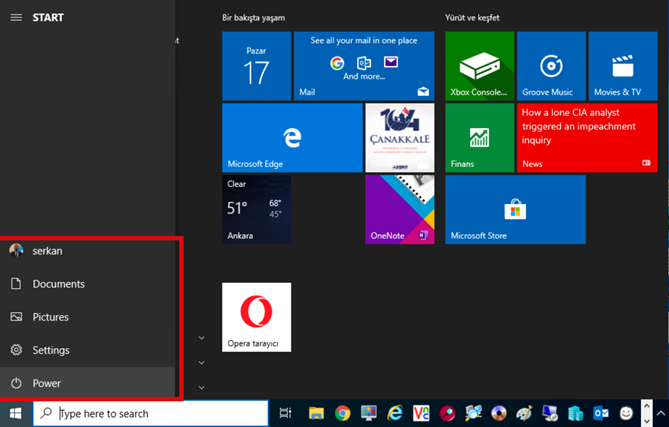669x427 pixels.
Task: Click the hamburger menu icon next to START
Action: (16, 17)
